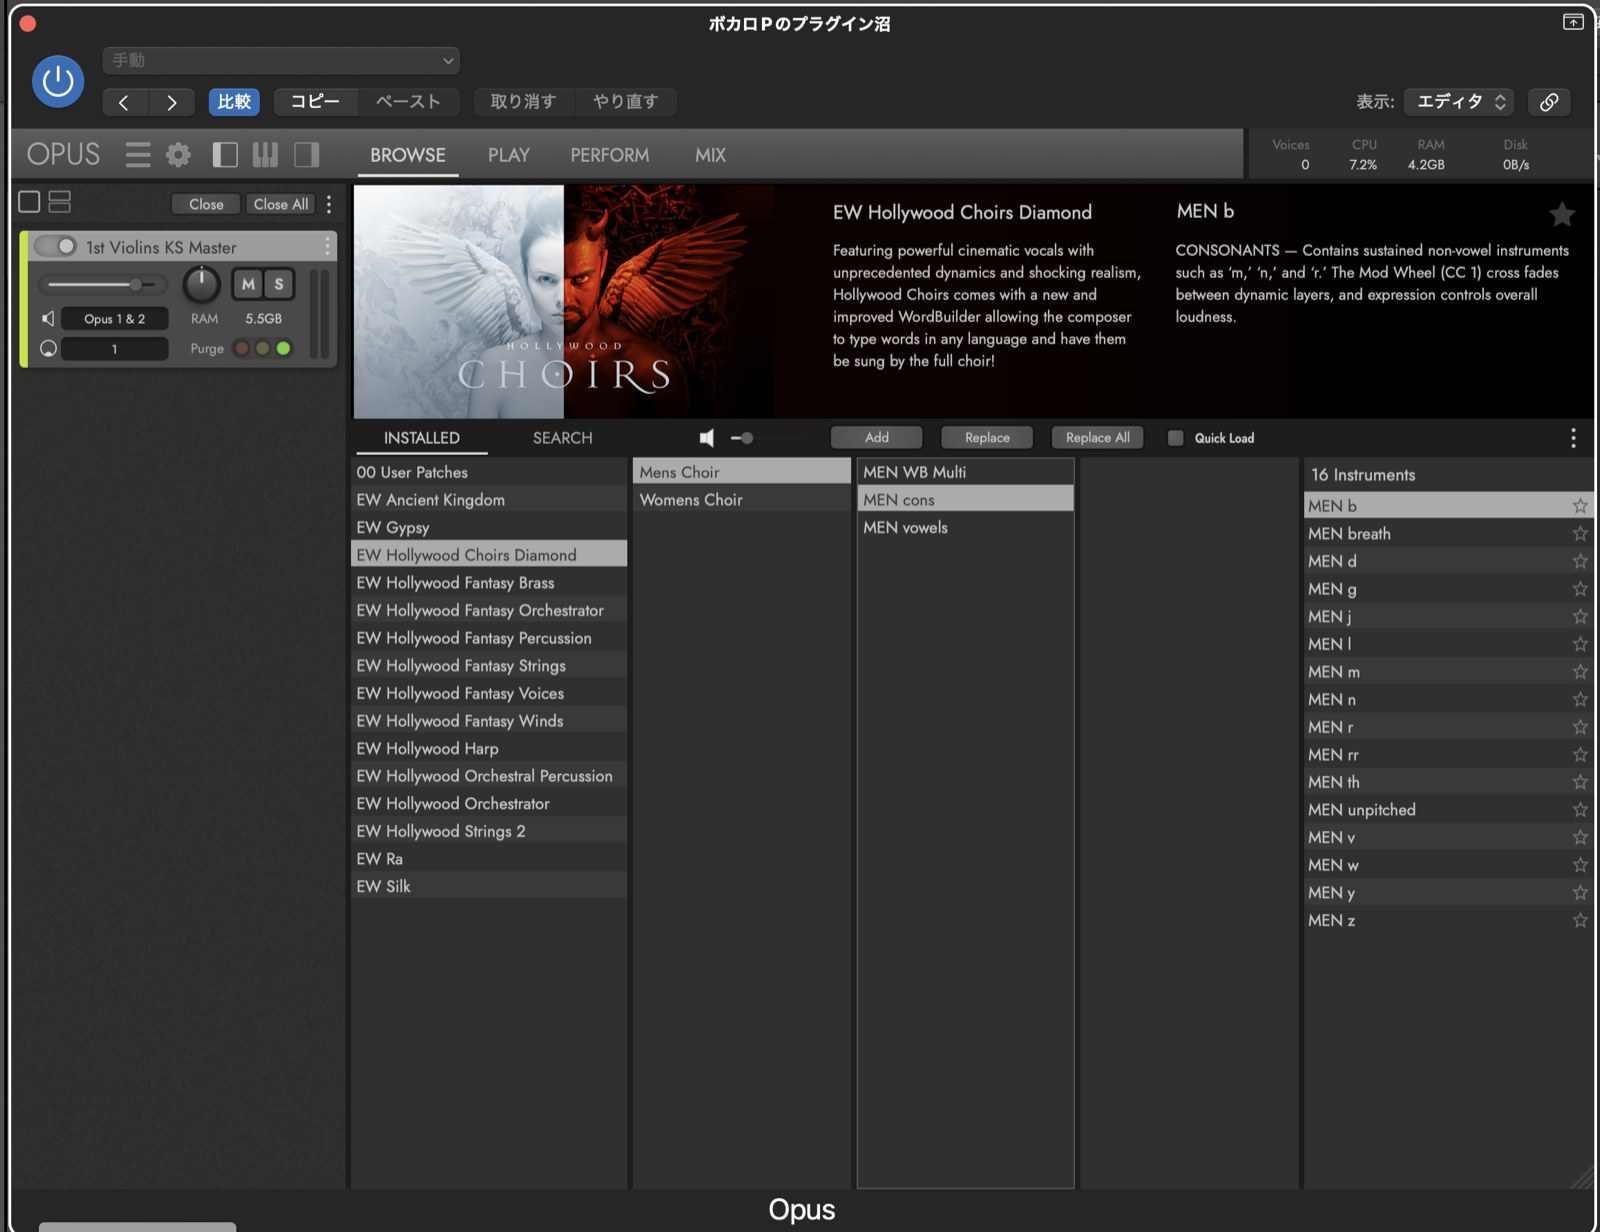Expand EW Hollywood Orchestrator library
The image size is (1600, 1232).
coord(489,803)
